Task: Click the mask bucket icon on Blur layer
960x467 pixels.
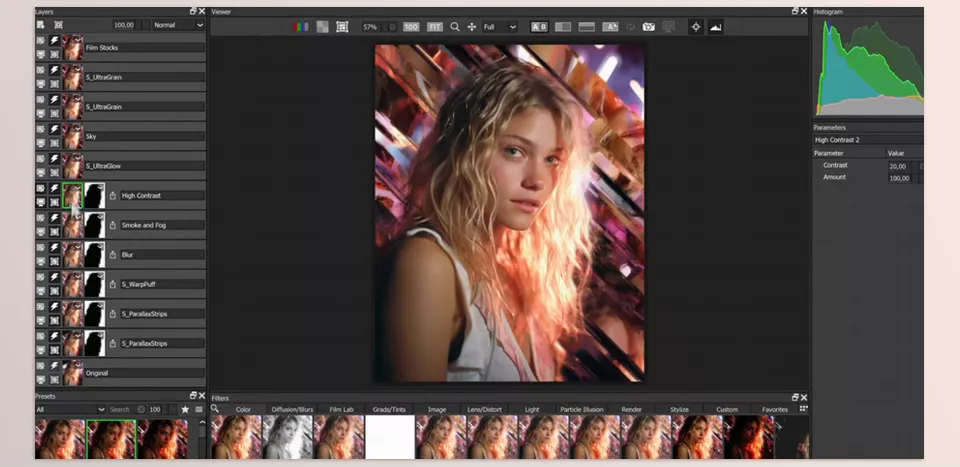Action: coord(113,255)
